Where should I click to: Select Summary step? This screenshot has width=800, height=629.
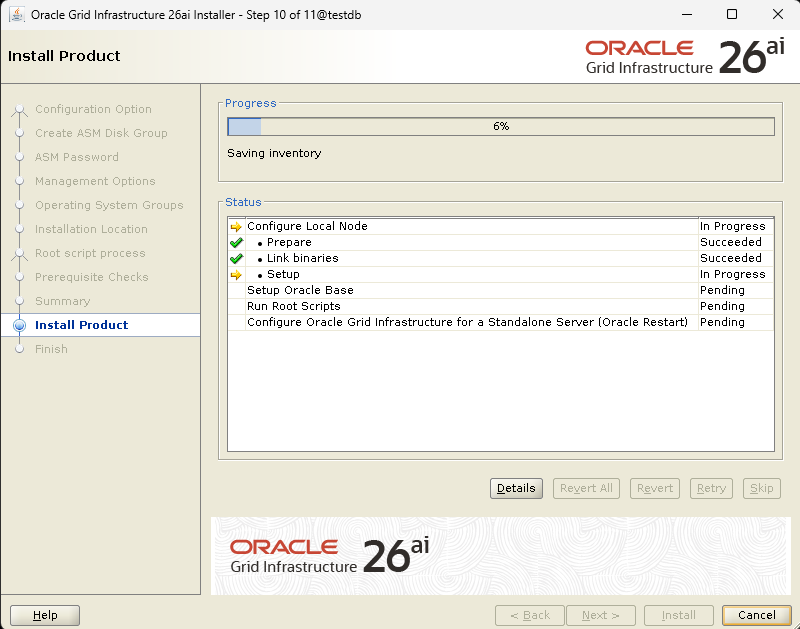pos(63,301)
